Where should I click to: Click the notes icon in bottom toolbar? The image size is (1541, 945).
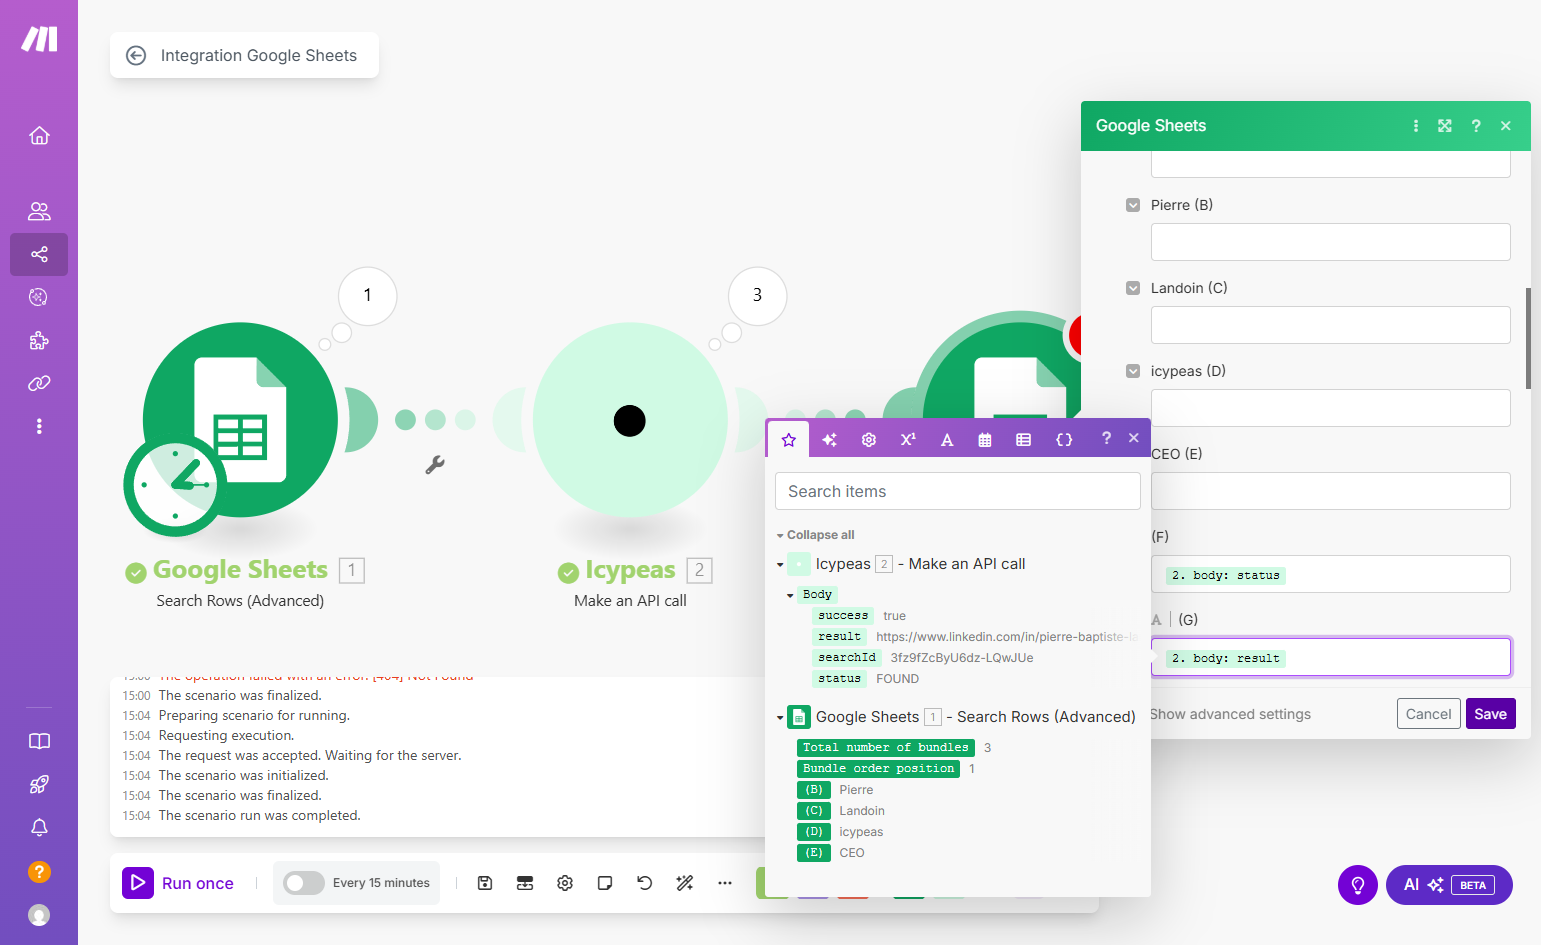click(x=605, y=883)
